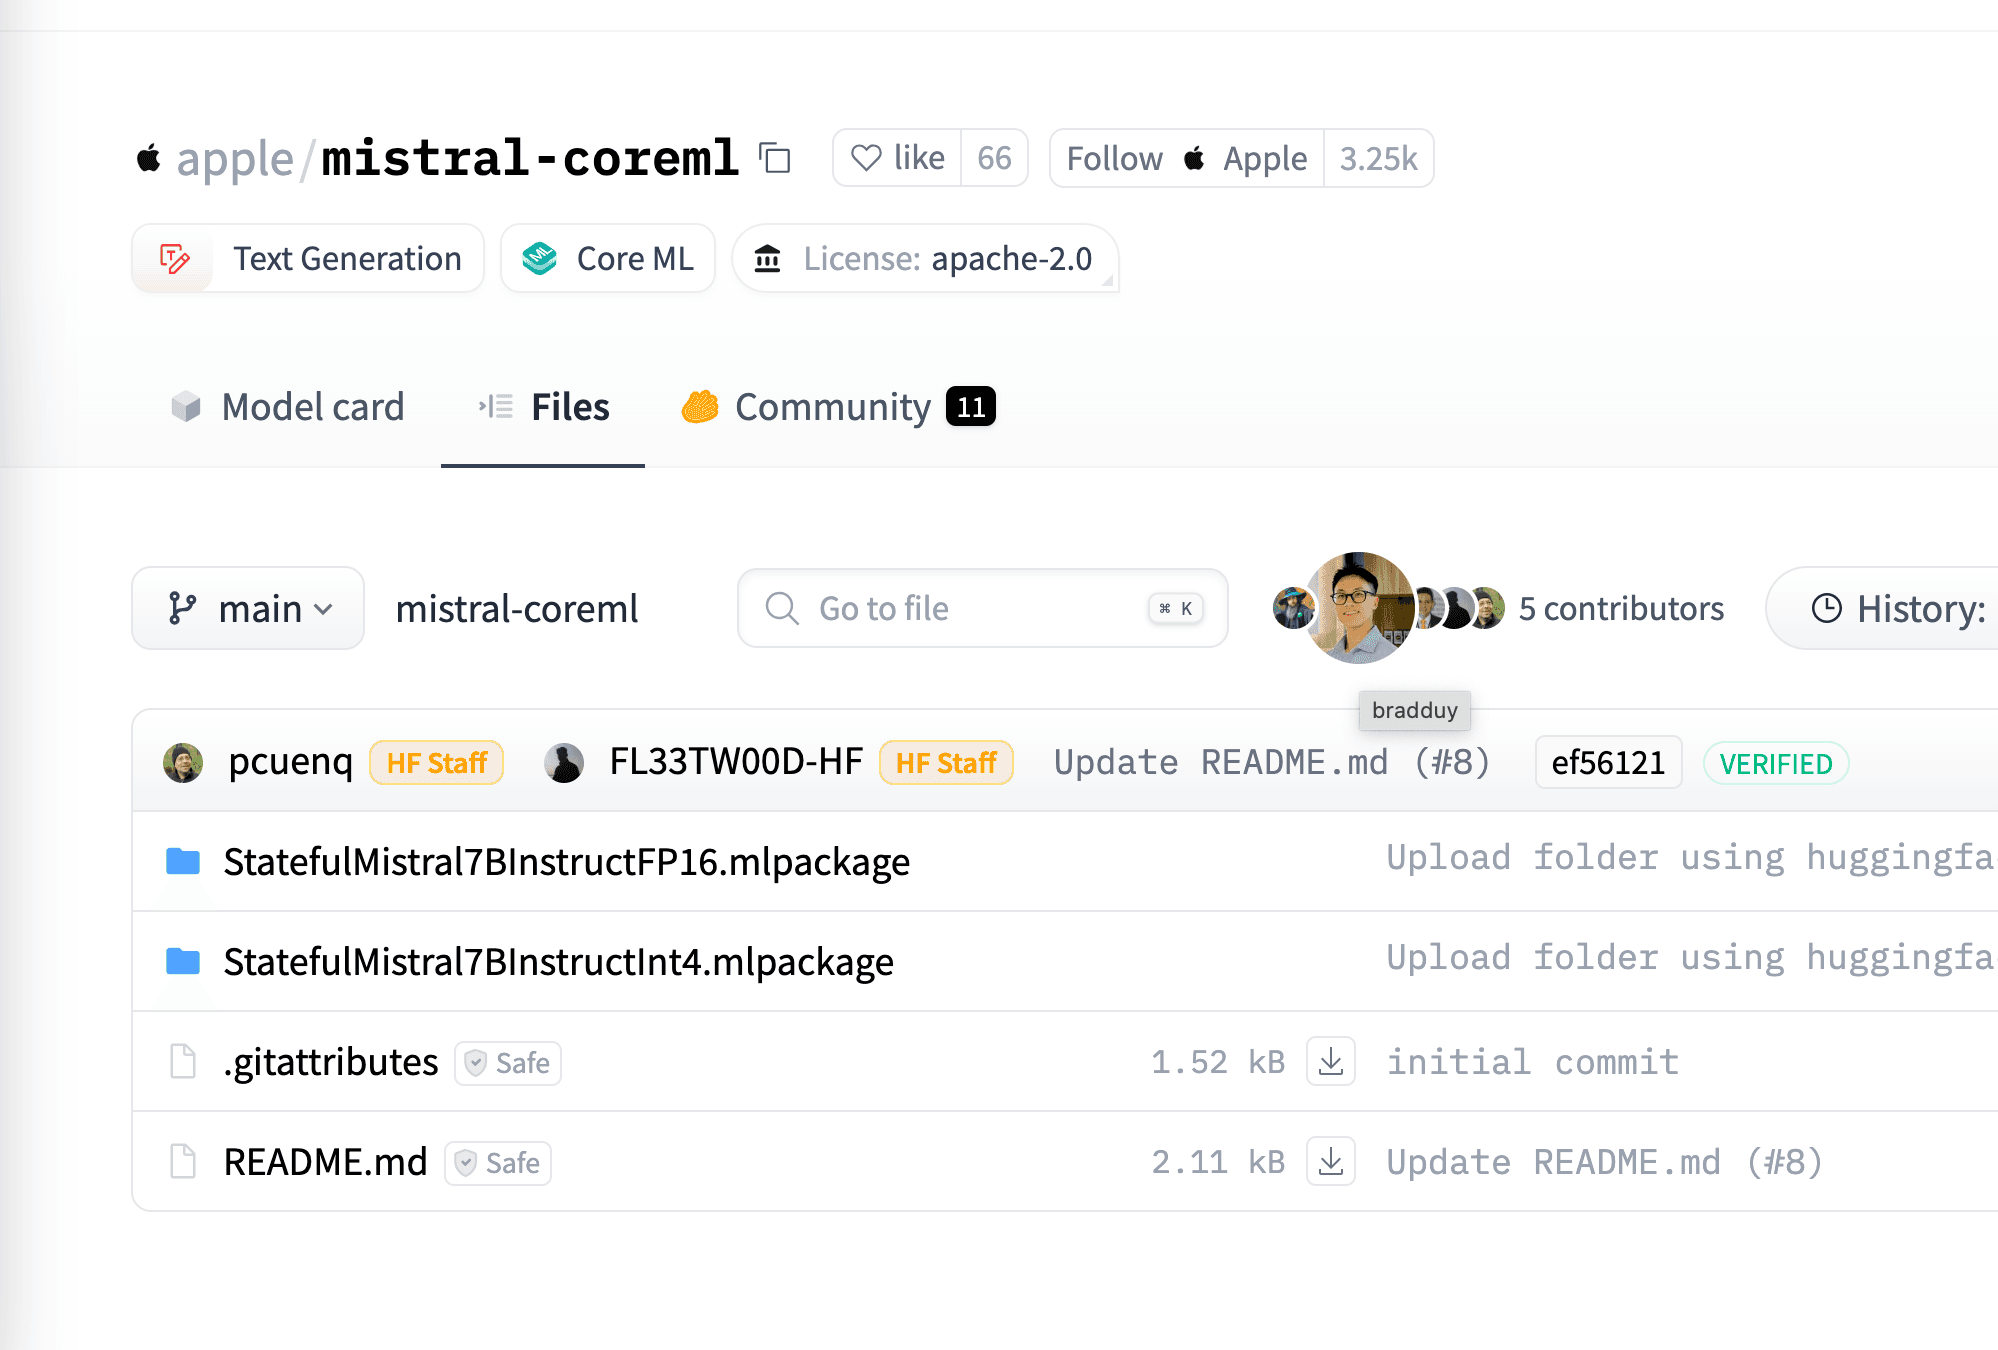Click the VERIFIED badge
This screenshot has width=1998, height=1350.
[1776, 763]
